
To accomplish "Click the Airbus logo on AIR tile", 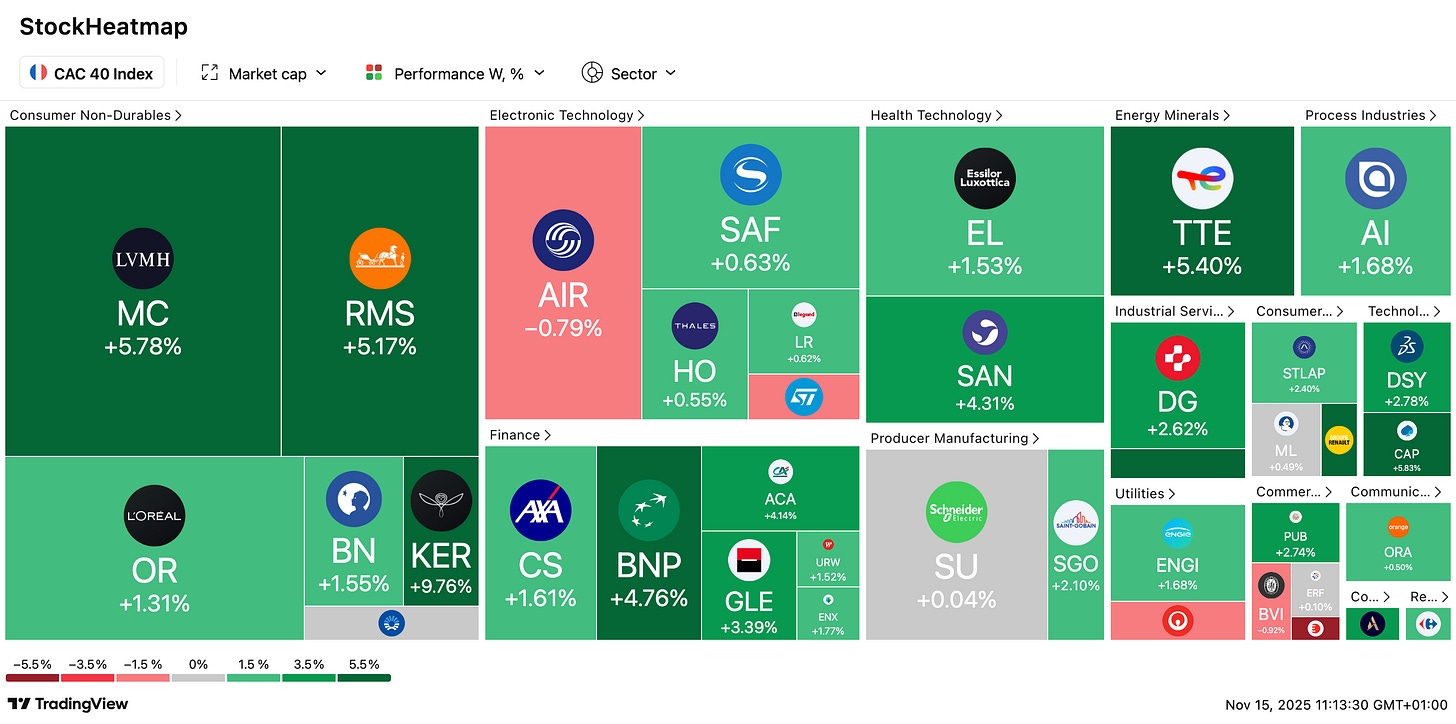I will [x=563, y=241].
